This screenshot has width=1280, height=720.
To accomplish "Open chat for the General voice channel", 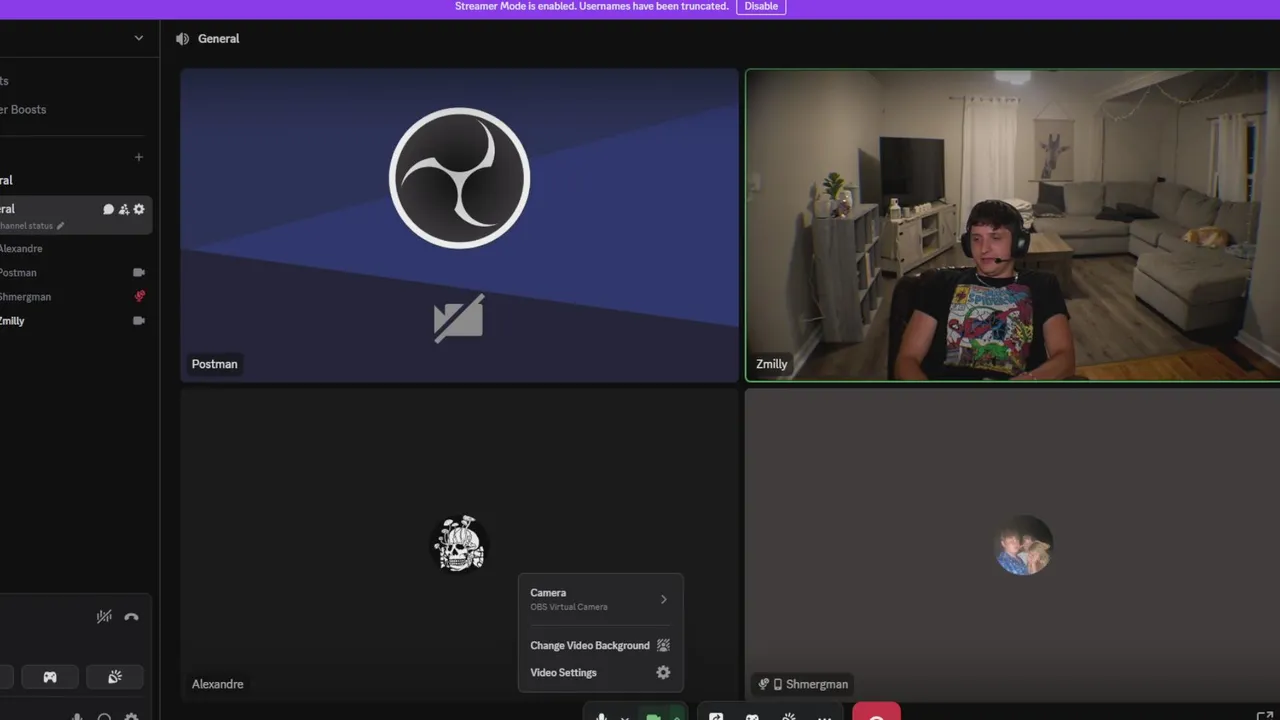I will coord(109,209).
